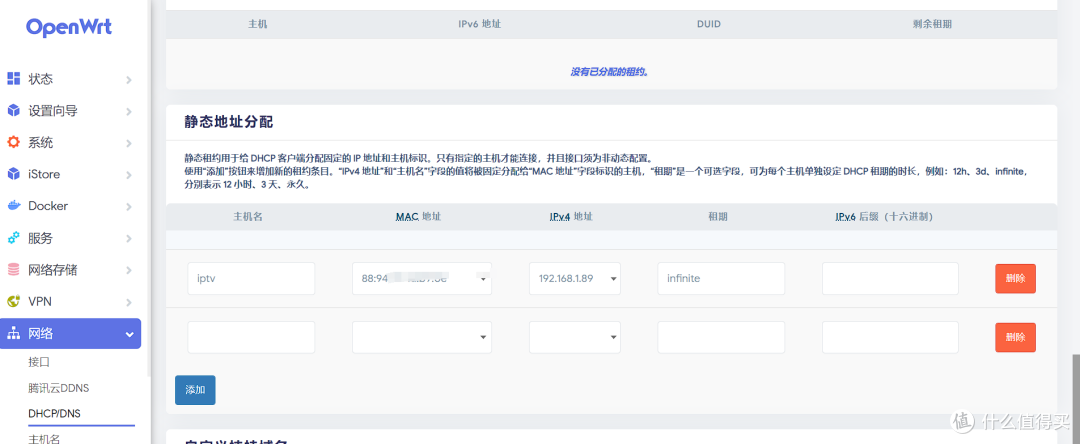Click the IPv4 地址 column header

coord(571,216)
